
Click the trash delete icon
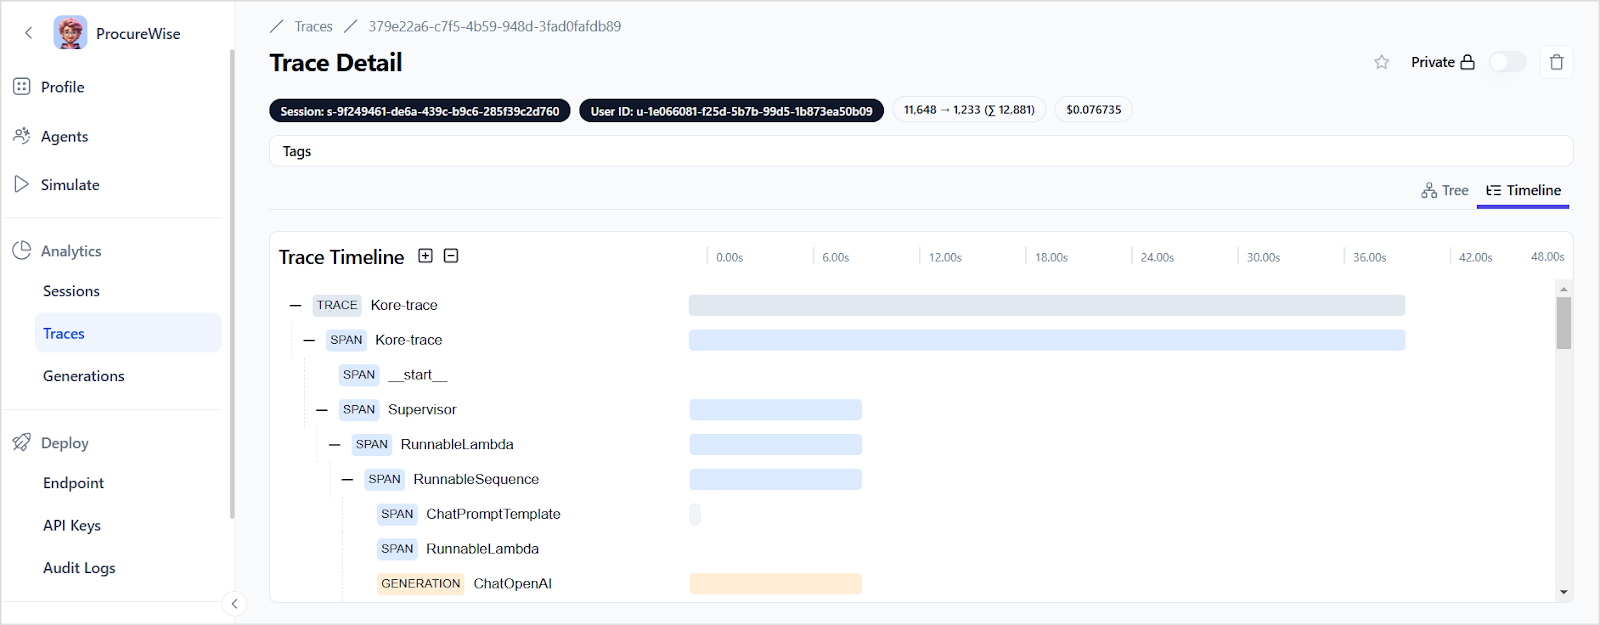click(x=1556, y=62)
